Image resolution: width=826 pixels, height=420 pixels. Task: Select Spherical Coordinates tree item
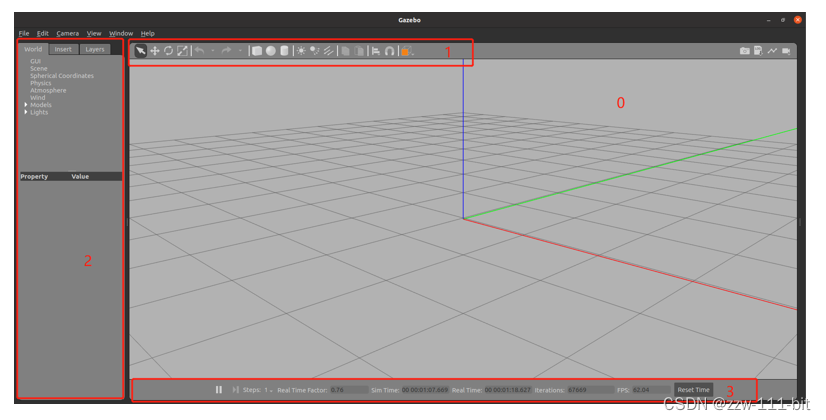pos(62,76)
